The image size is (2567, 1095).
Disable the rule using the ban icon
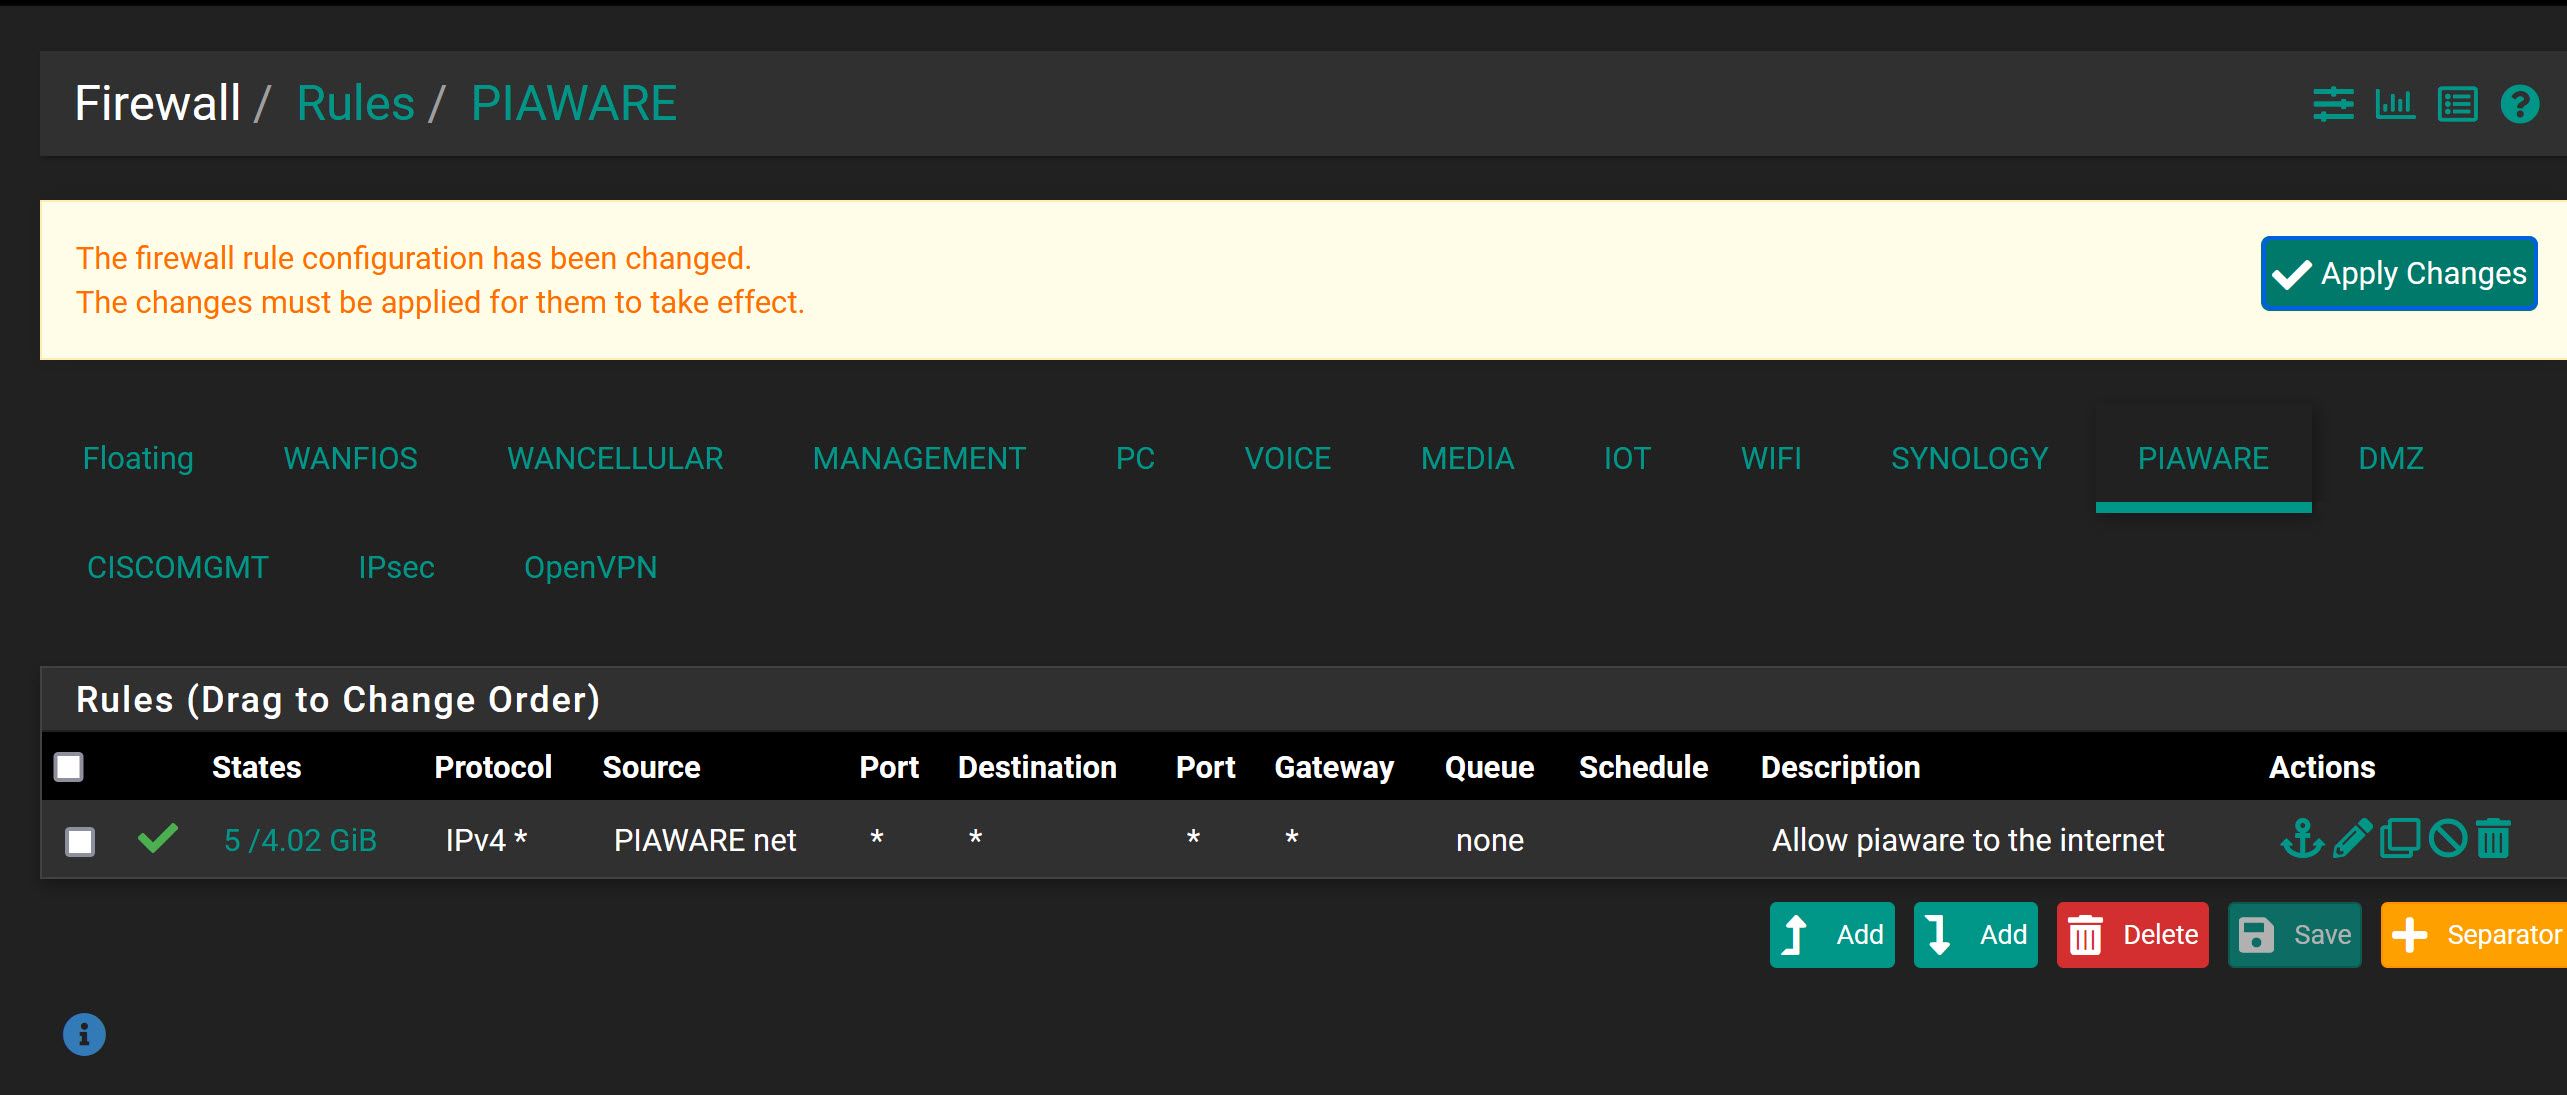(x=2447, y=839)
